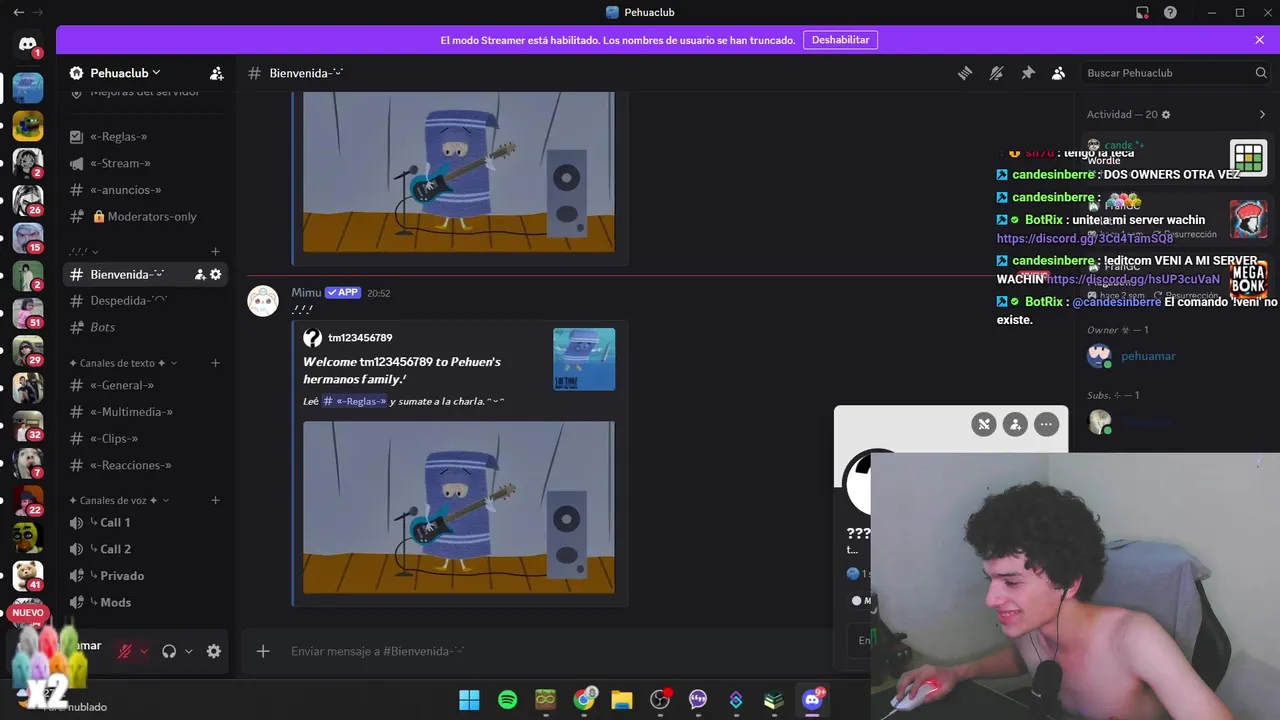This screenshot has width=1280, height=720.
Task: Click the #«-Reglas-» link in welcome embed
Action: click(355, 401)
